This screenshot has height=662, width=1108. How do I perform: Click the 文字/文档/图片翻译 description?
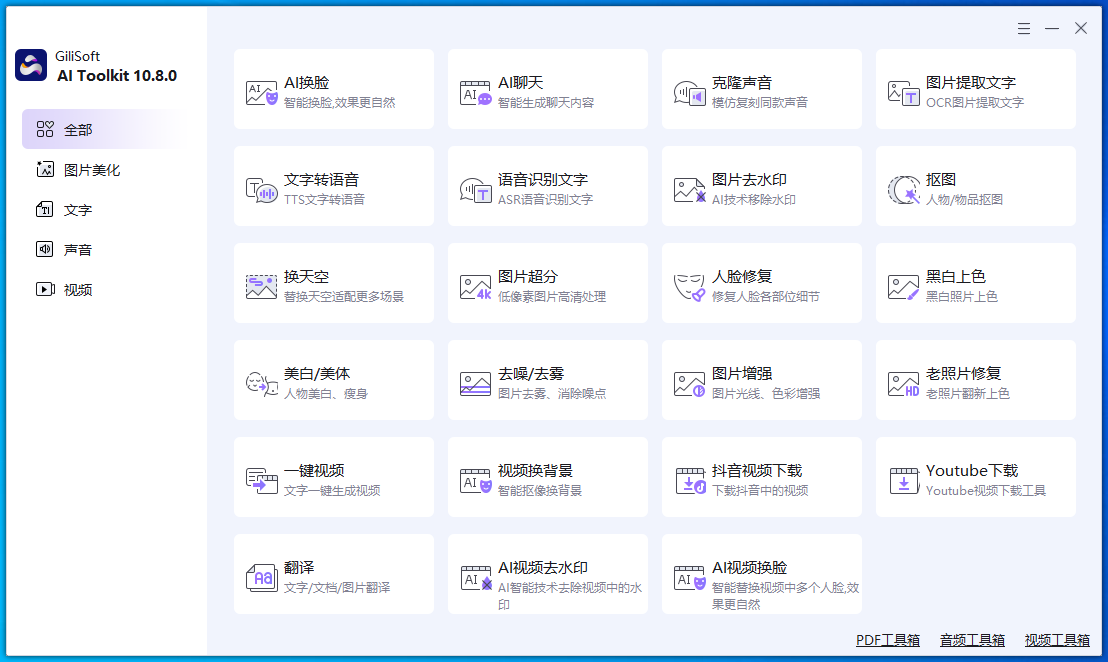[x=337, y=587]
